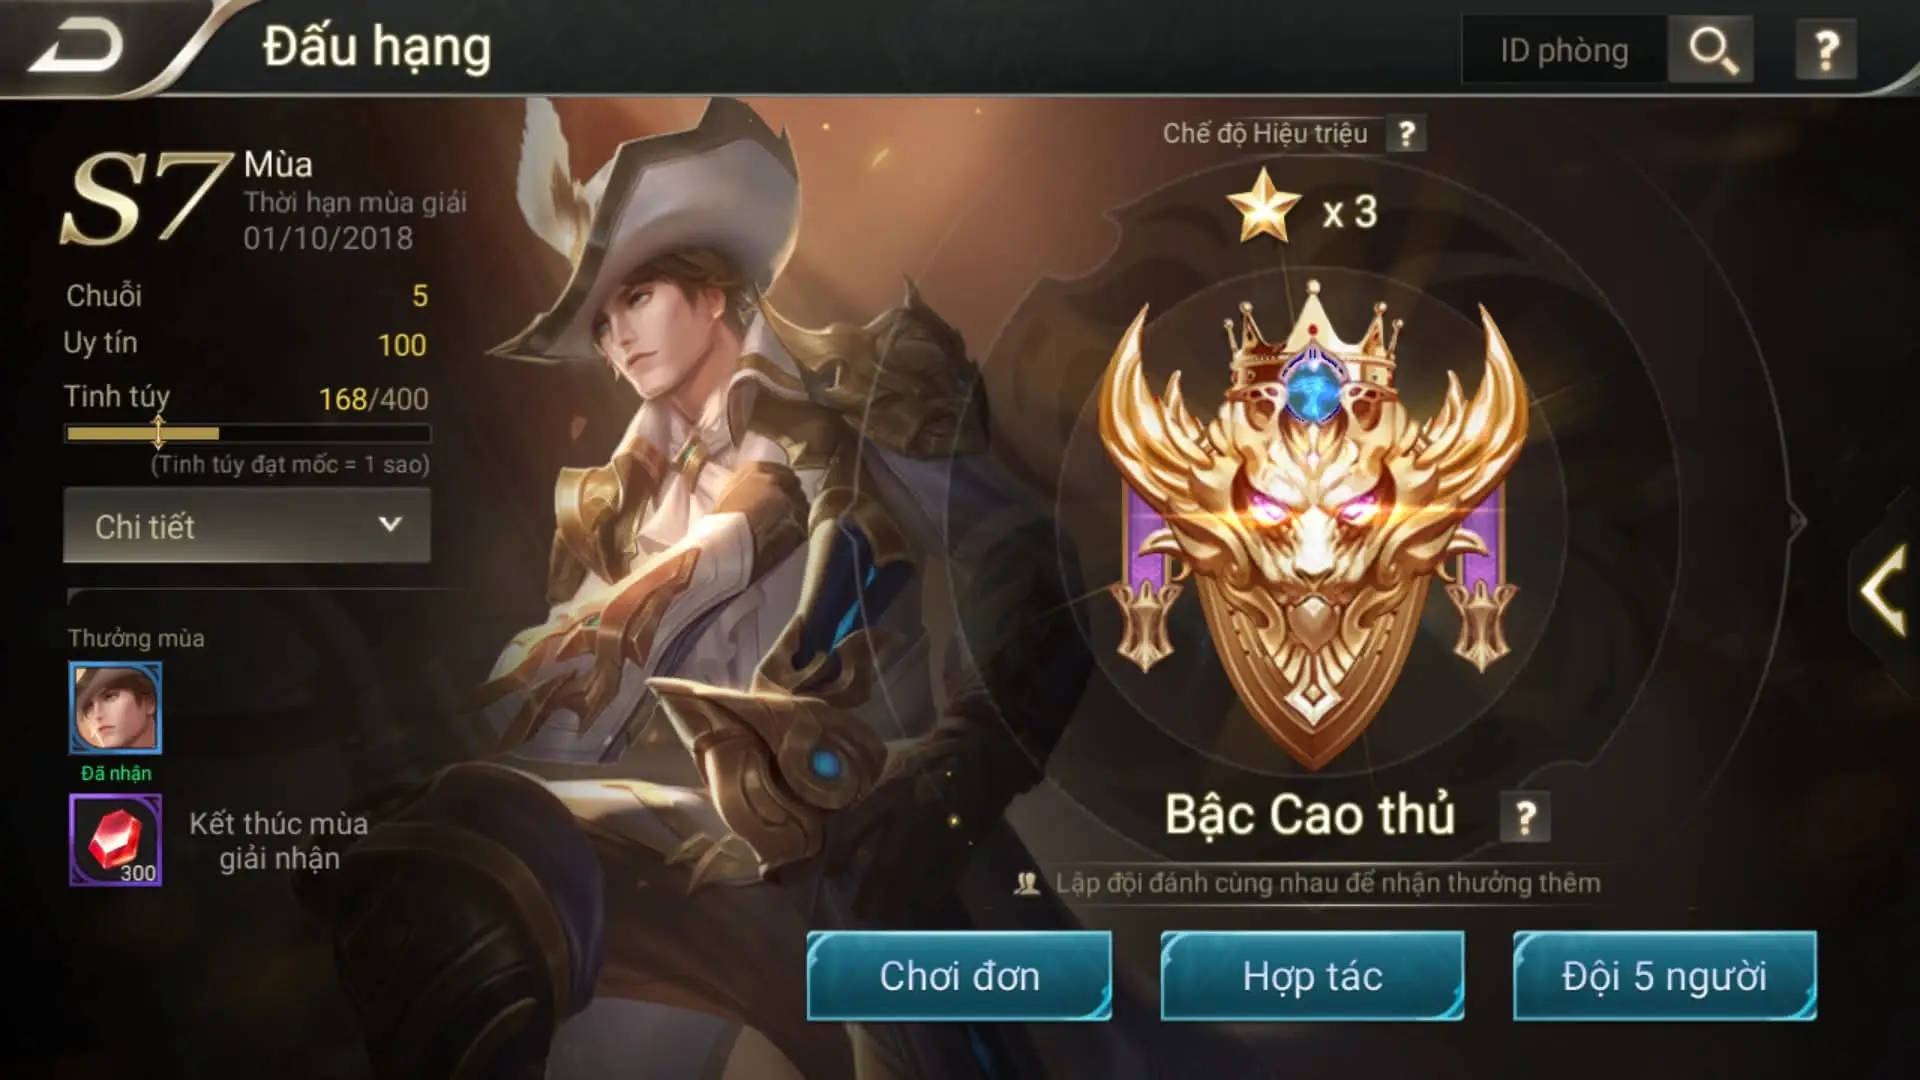Select Hợp tác duo mode
The width and height of the screenshot is (1920, 1080).
pos(1312,976)
